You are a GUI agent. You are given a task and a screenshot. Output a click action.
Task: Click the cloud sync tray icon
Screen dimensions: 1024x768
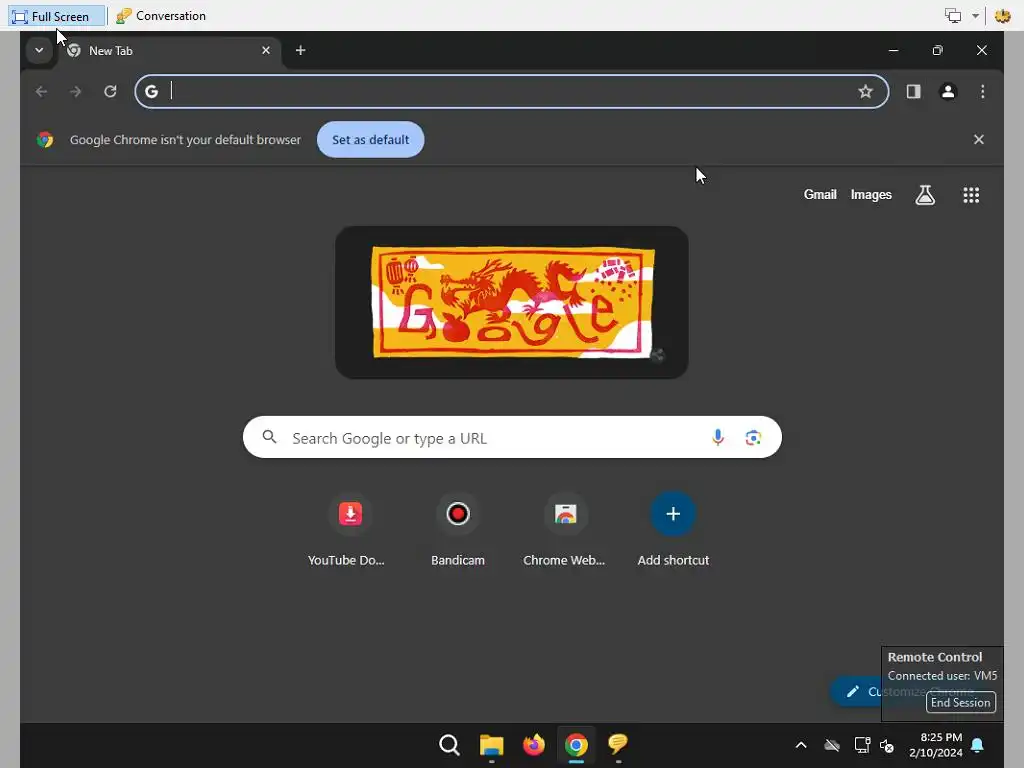831,744
